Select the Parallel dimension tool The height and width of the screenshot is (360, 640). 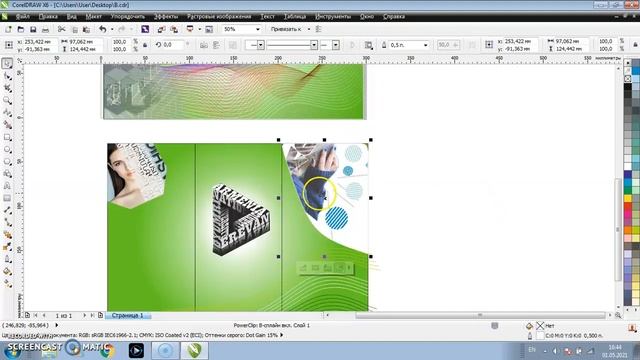7,211
